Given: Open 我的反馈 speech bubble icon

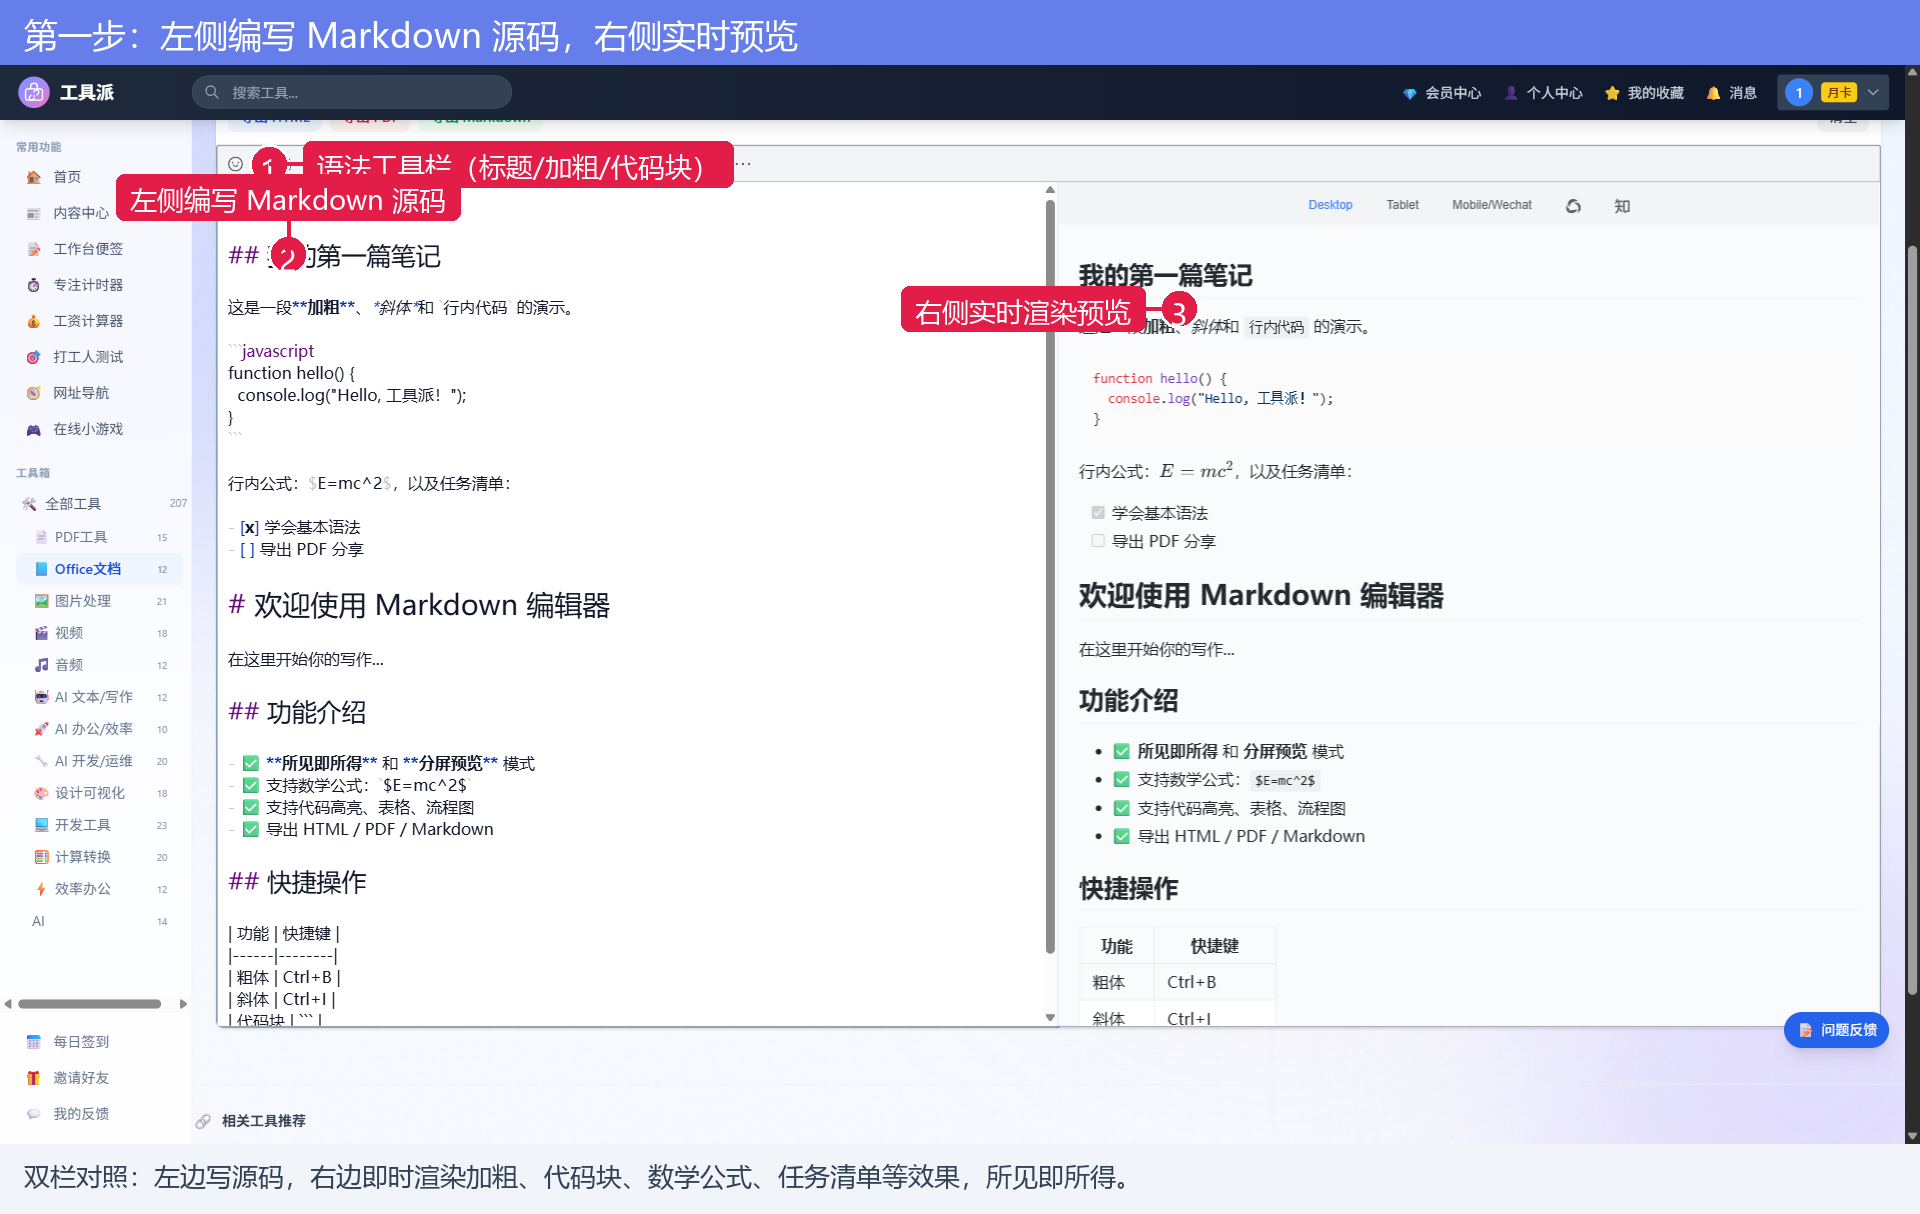Looking at the screenshot, I should 34,1114.
